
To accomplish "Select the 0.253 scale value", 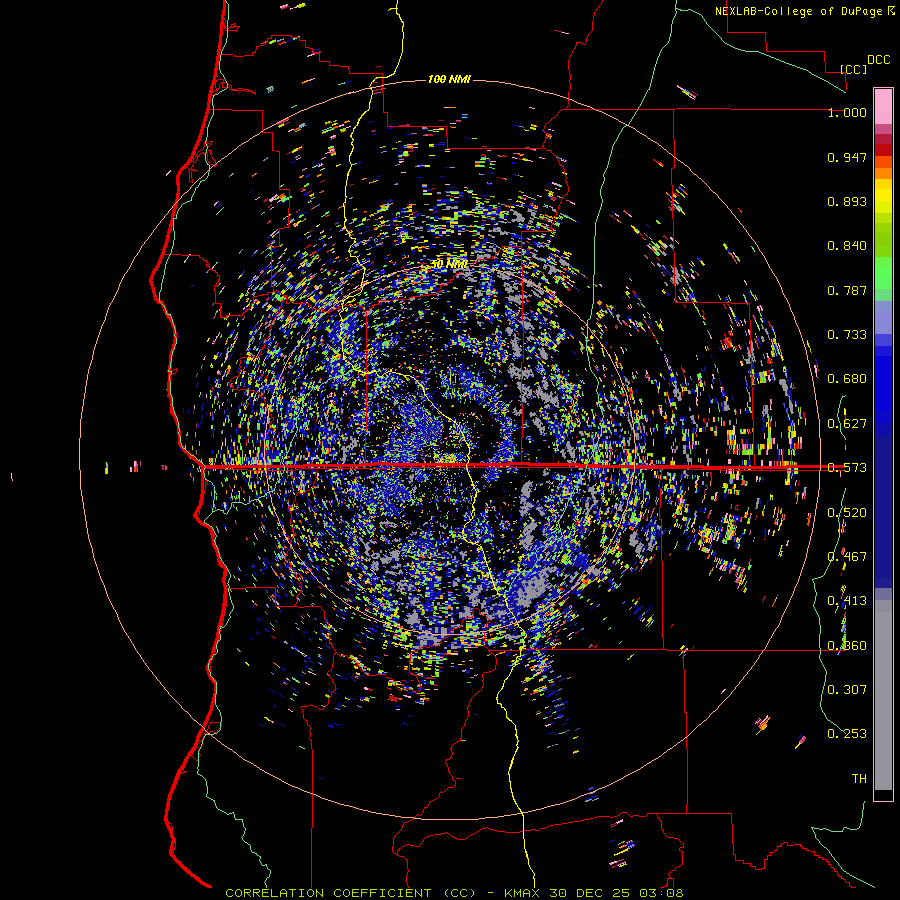I will coord(847,734).
